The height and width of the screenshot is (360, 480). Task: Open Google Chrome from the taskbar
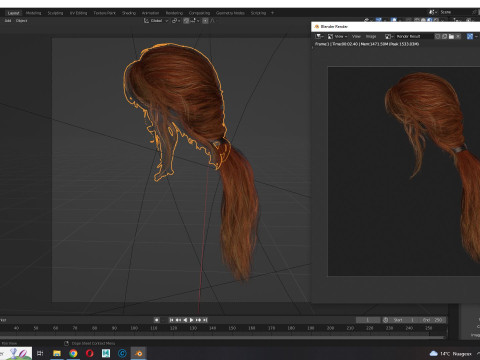click(x=73, y=353)
